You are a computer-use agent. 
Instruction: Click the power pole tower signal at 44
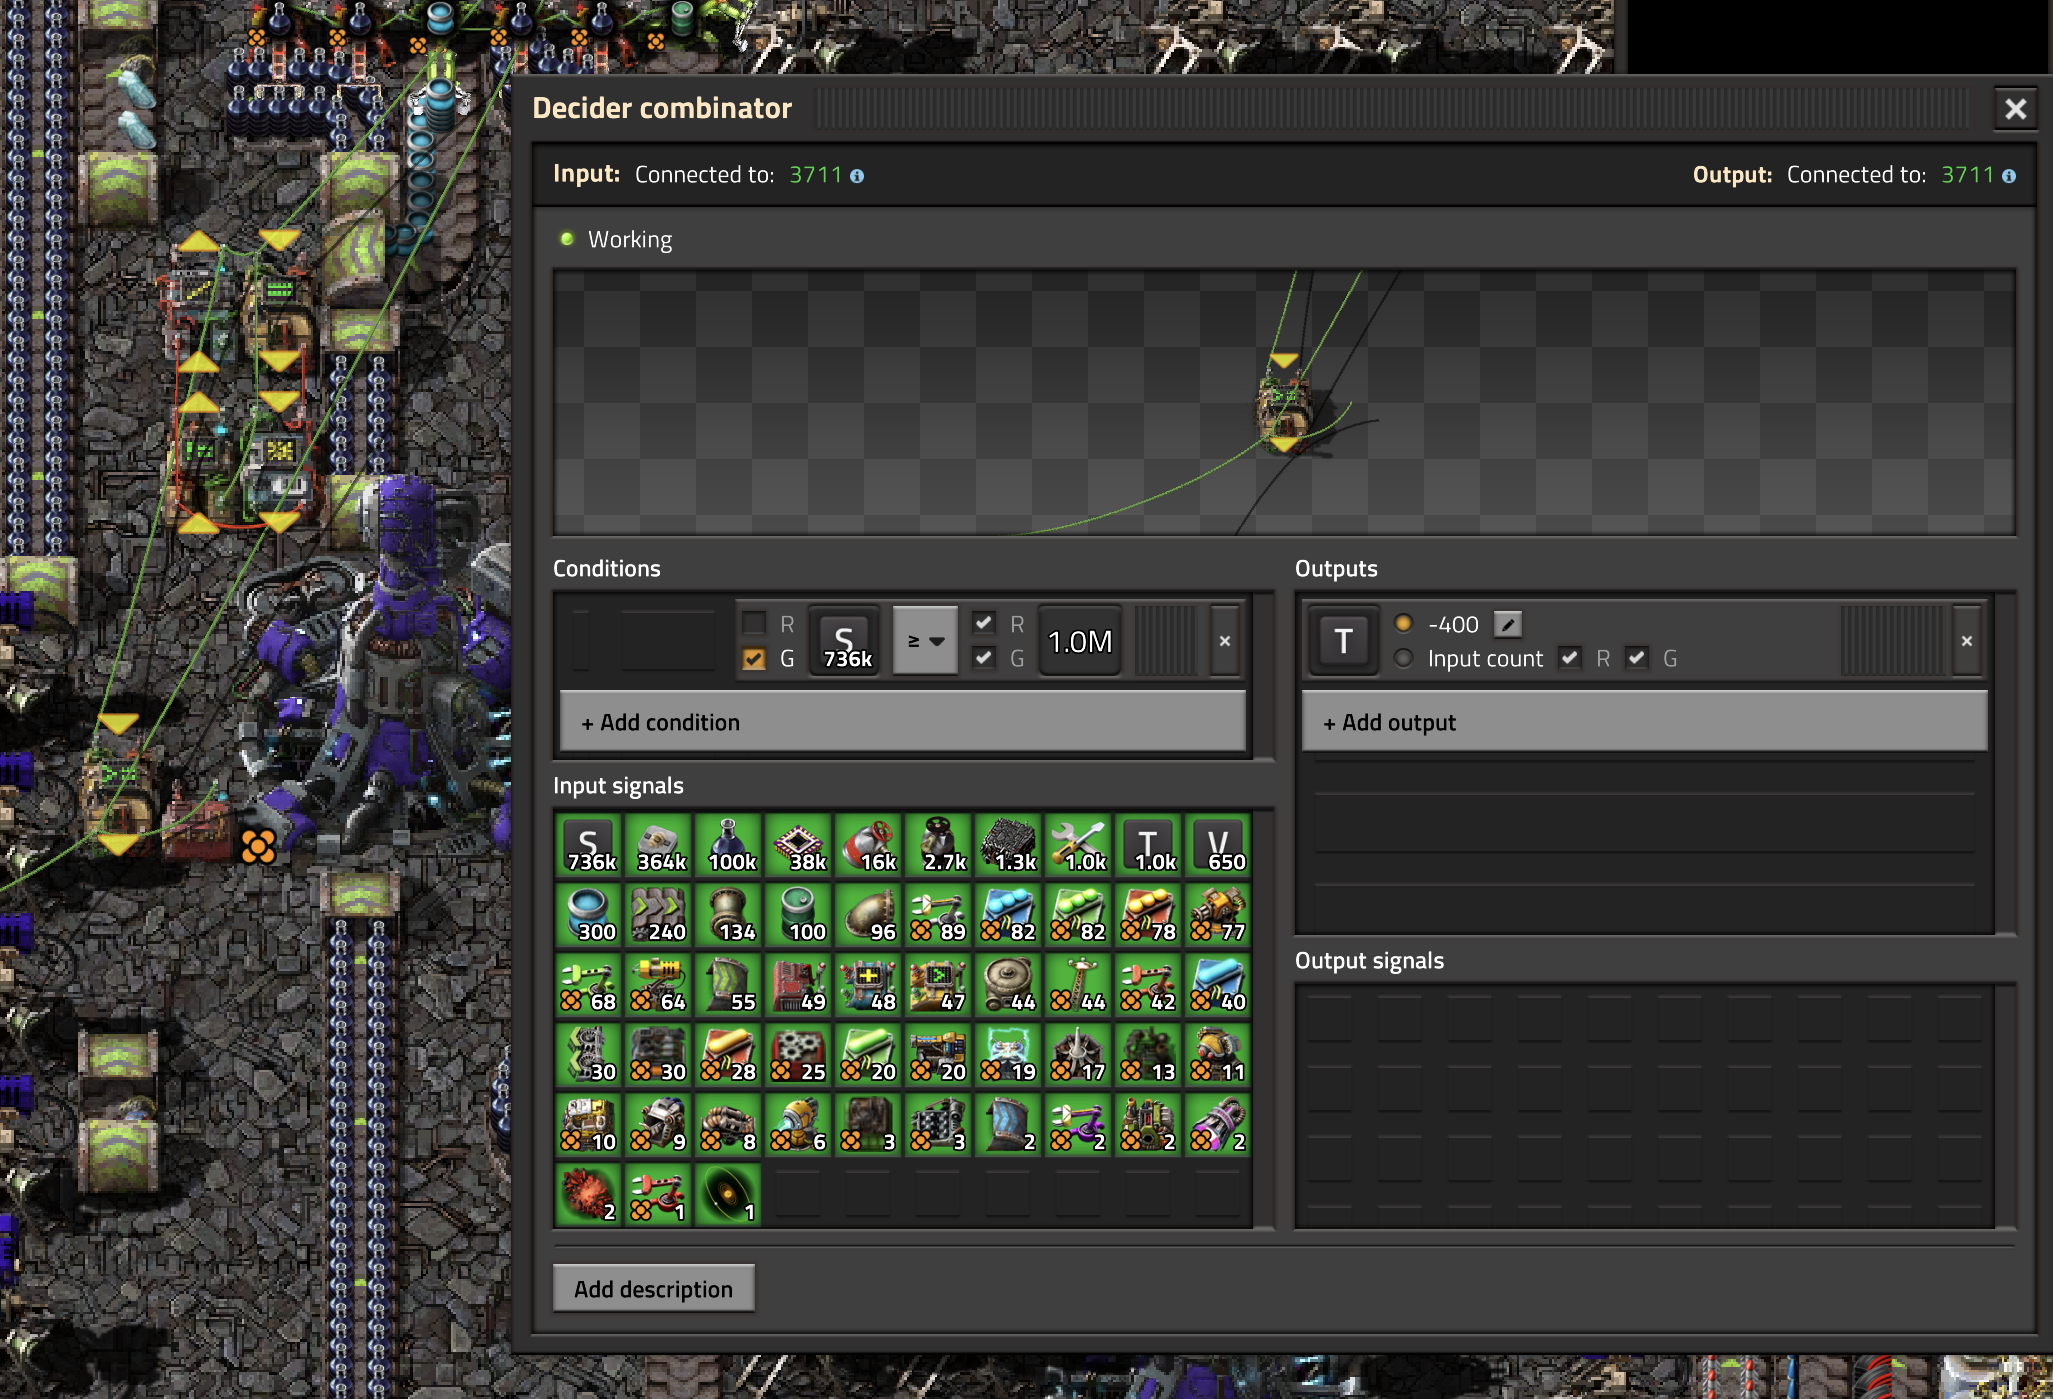(x=1079, y=985)
